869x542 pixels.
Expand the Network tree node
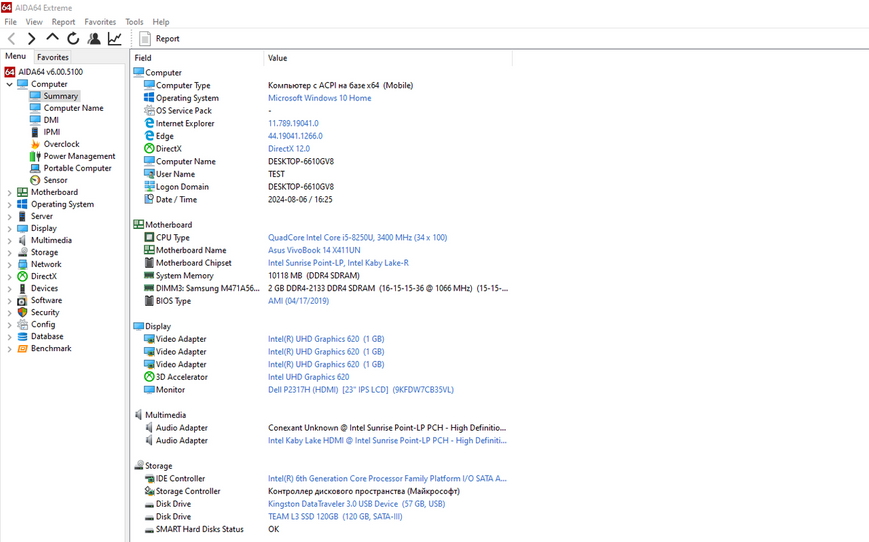tap(9, 264)
